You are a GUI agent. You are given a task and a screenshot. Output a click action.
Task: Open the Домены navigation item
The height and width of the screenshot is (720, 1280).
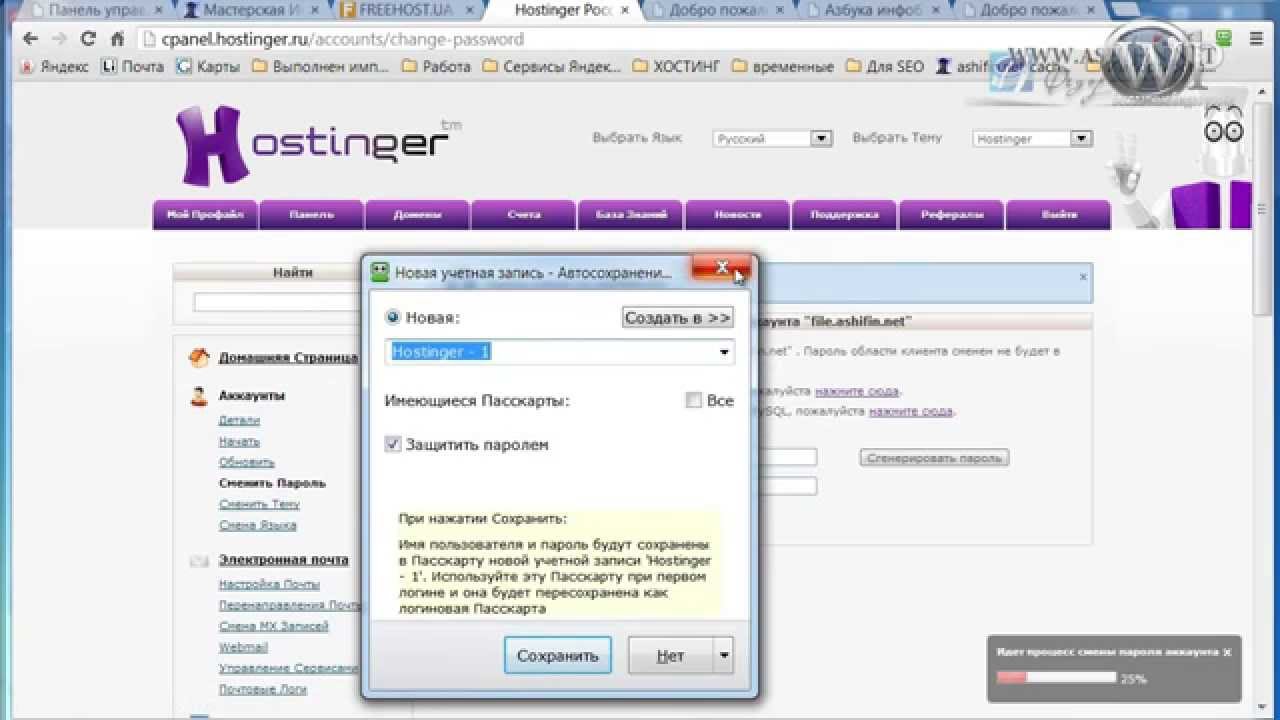[417, 215]
